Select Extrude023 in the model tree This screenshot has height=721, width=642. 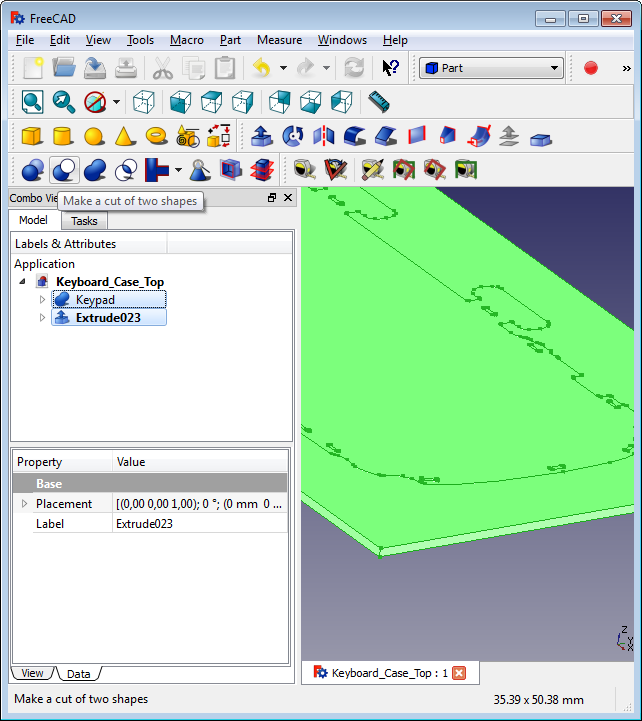(x=108, y=318)
